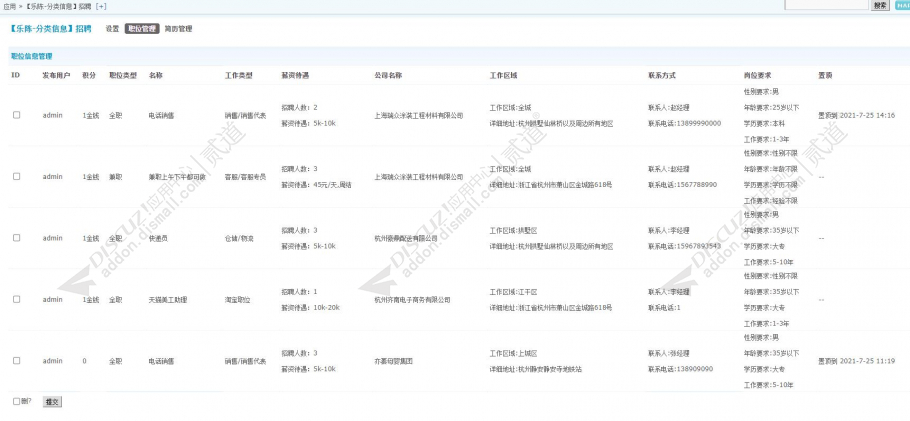Click the 工作区域:江干区 text
The image size is (910, 421).
(x=514, y=292)
